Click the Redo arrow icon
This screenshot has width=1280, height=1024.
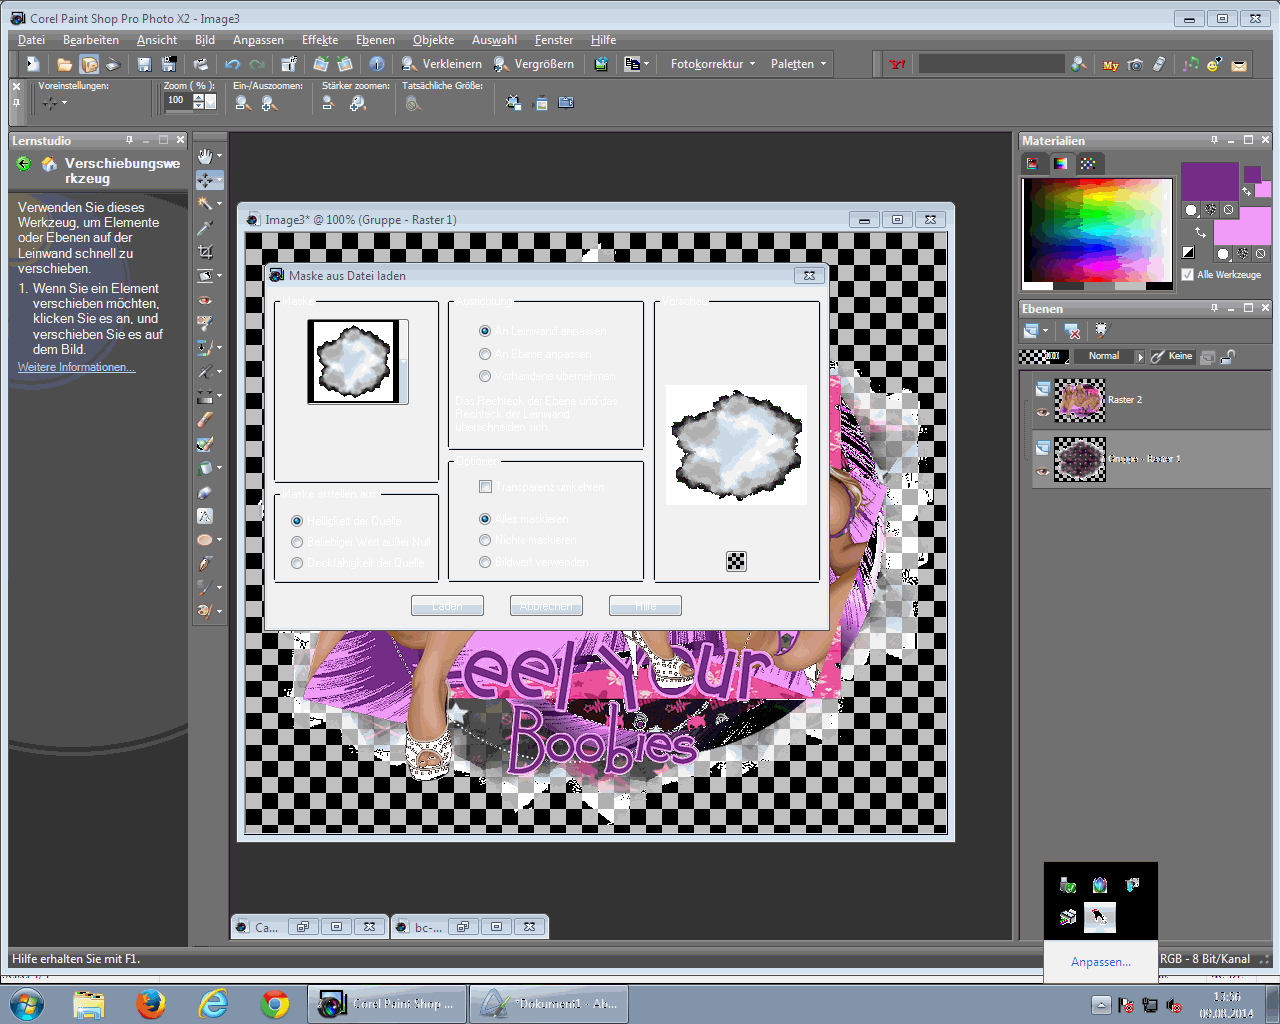pyautogui.click(x=257, y=64)
